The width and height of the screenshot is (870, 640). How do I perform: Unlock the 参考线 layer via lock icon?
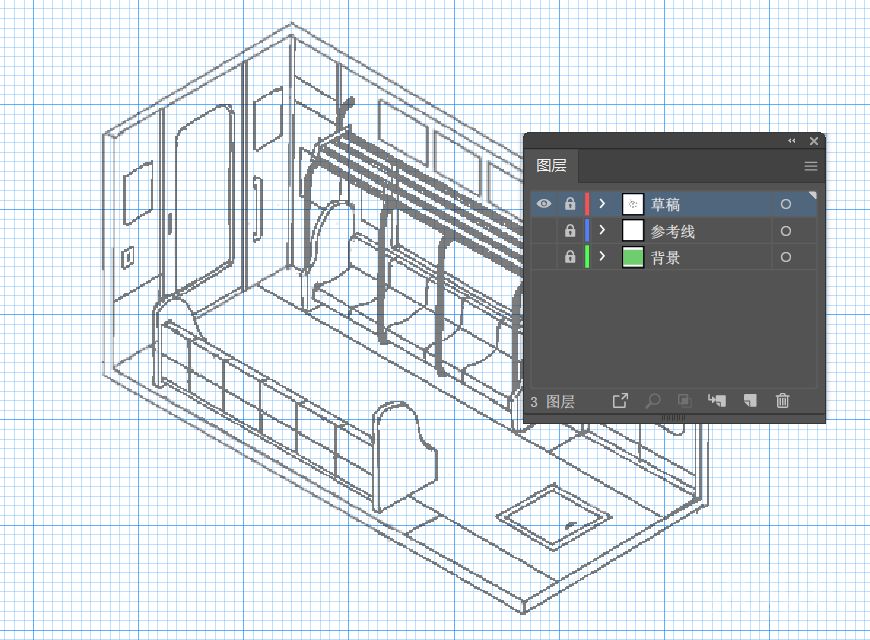[x=570, y=230]
